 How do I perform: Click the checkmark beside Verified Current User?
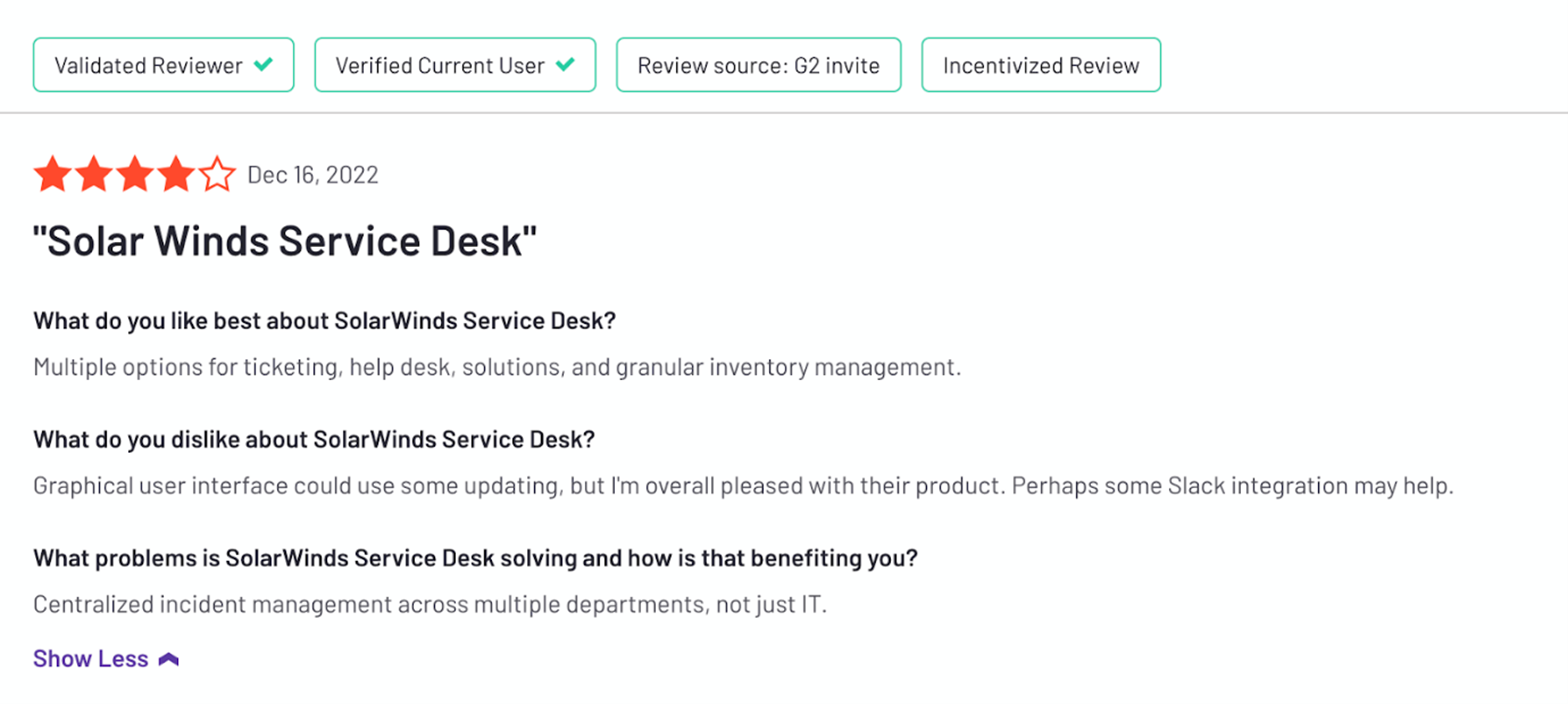[x=566, y=64]
